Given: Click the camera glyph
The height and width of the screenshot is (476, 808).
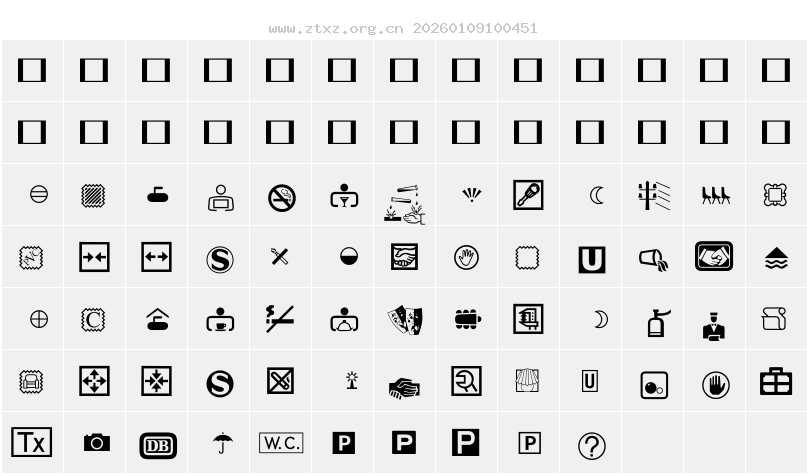Looking at the screenshot, I should tap(97, 443).
